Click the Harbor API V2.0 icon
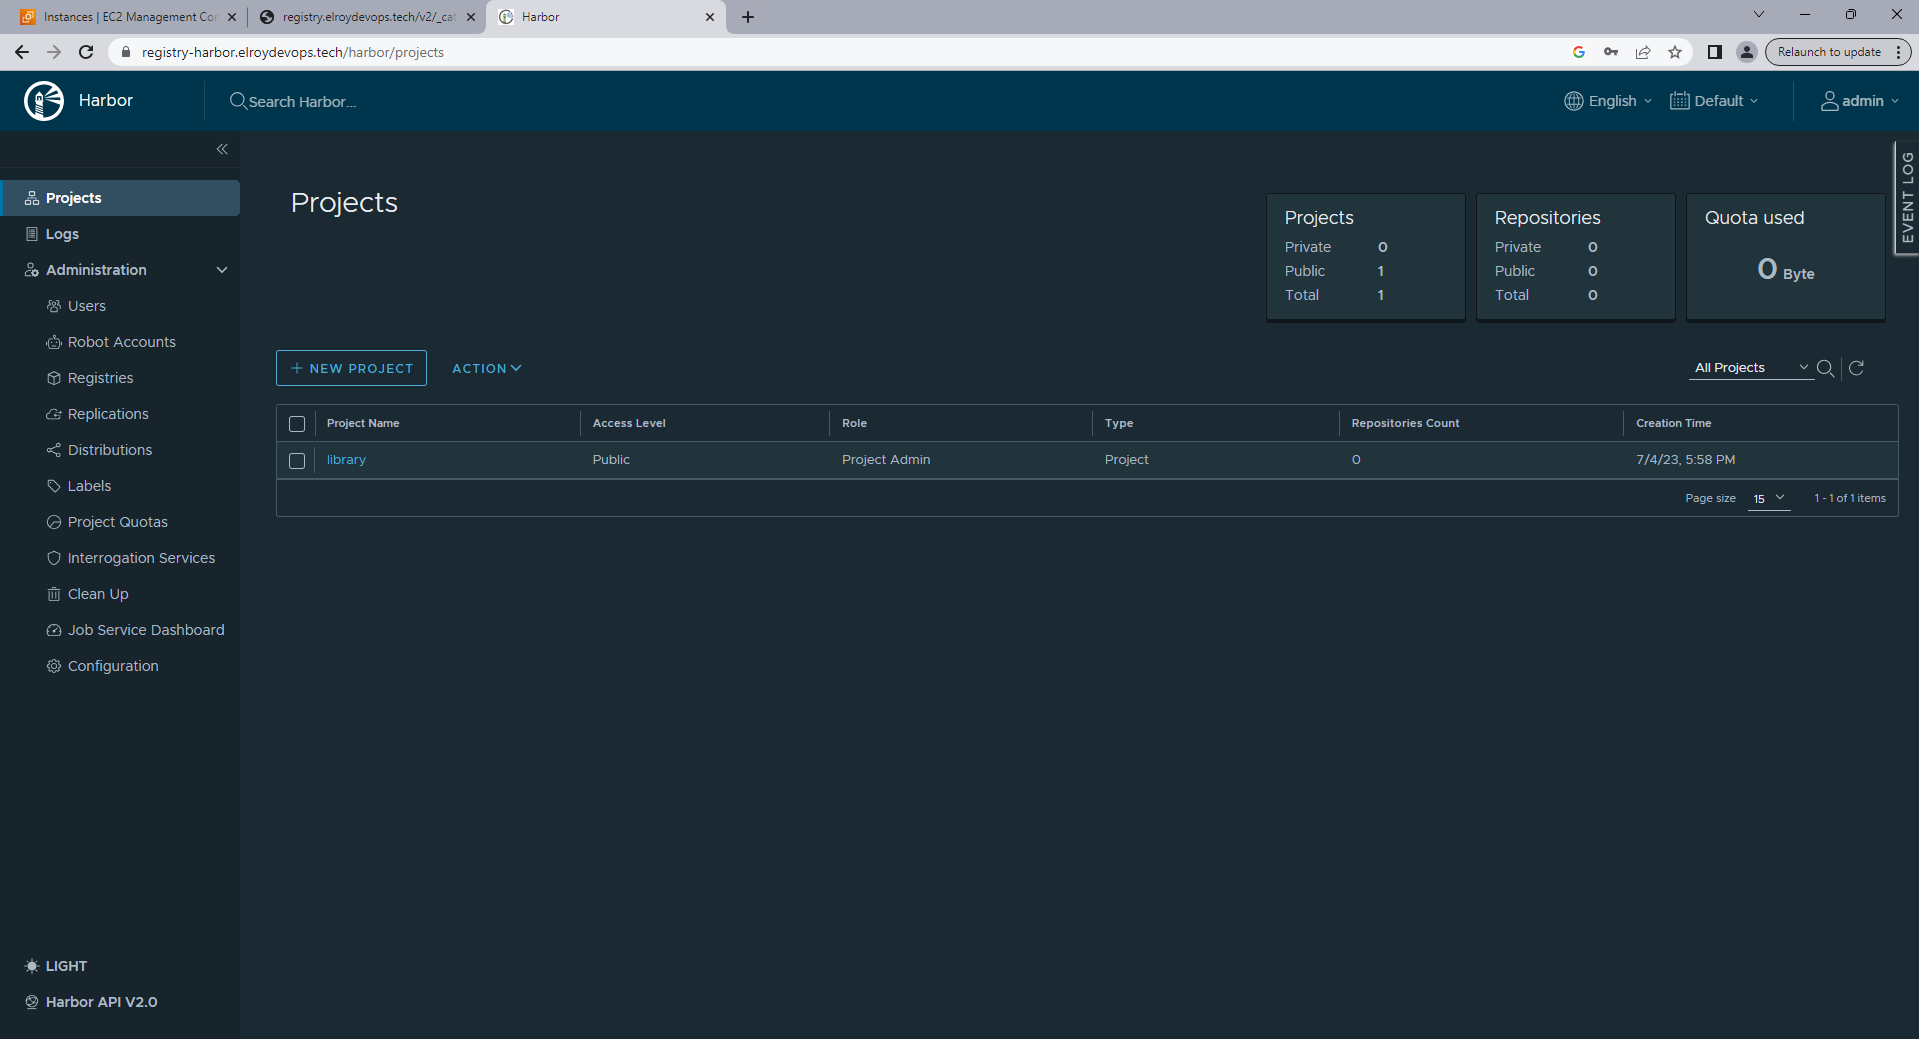 [32, 1002]
